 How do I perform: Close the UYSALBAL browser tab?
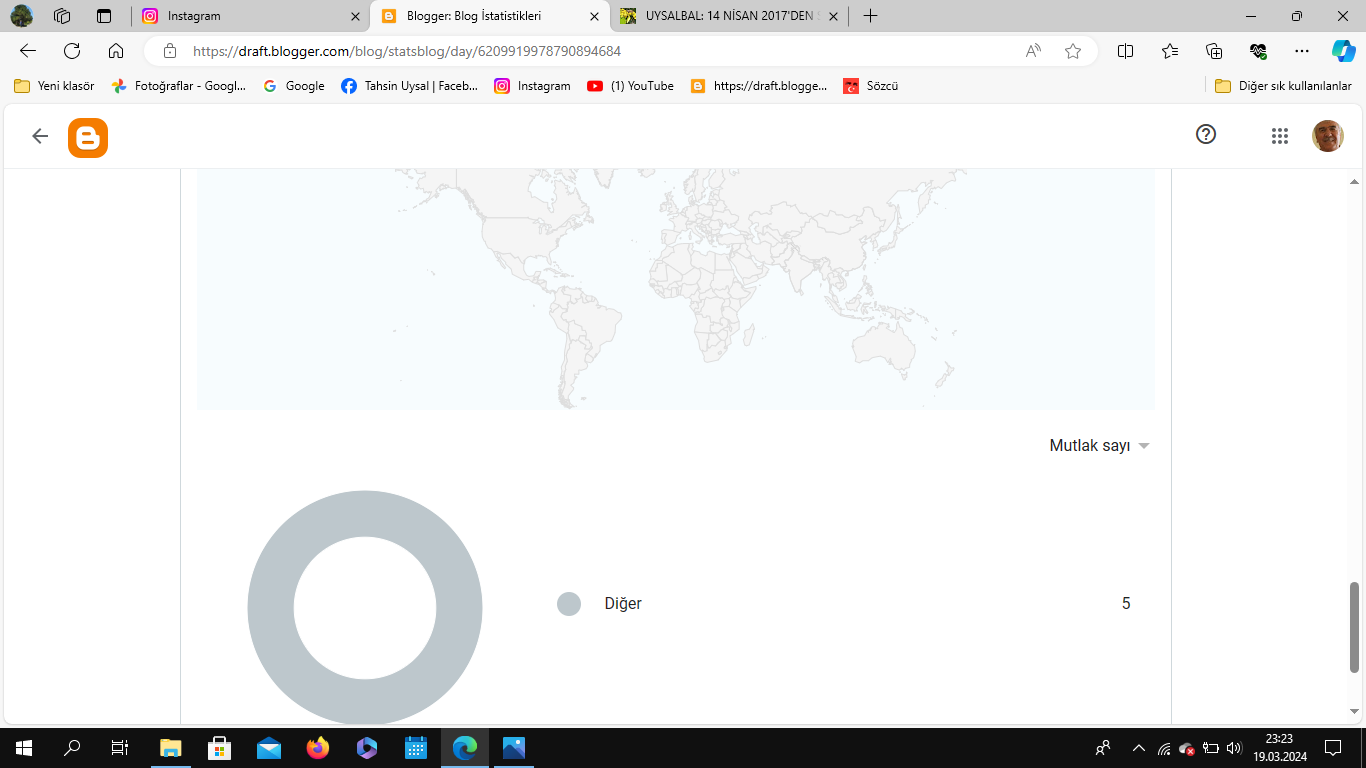point(833,16)
